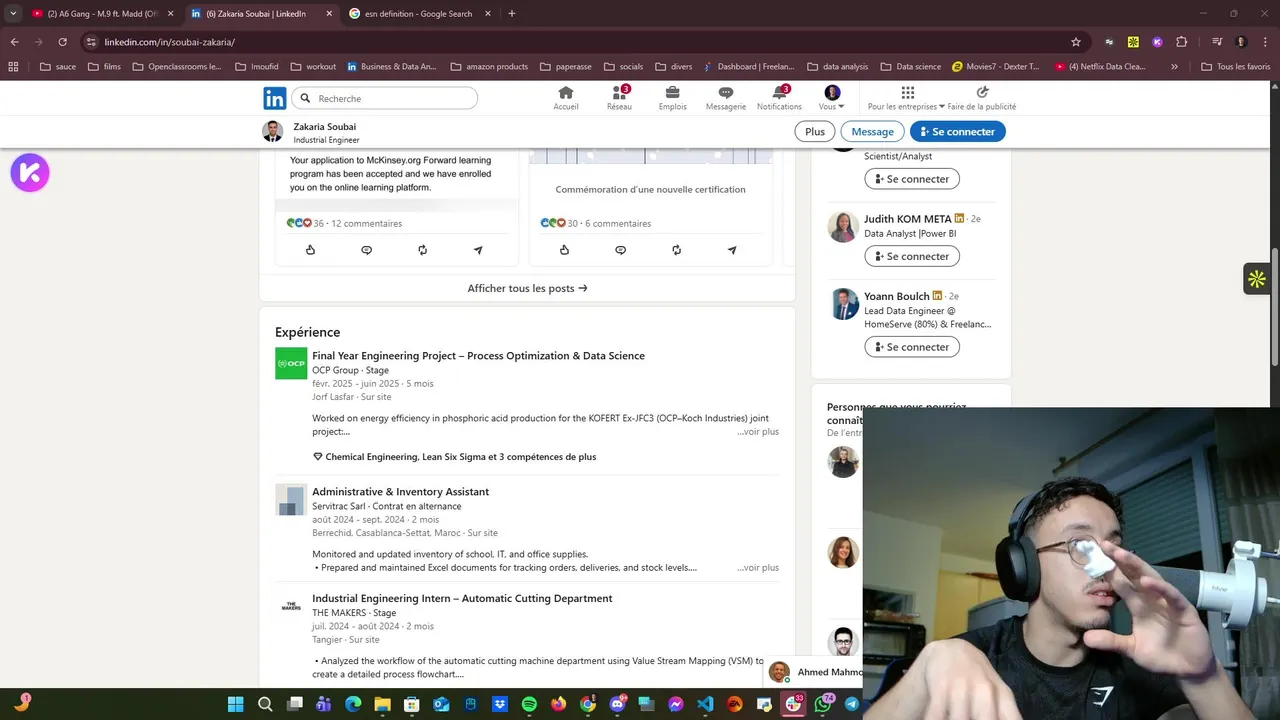The height and width of the screenshot is (720, 1280).
Task: Open Ahmed Mahmoud messaging popup
Action: pyautogui.click(x=815, y=672)
